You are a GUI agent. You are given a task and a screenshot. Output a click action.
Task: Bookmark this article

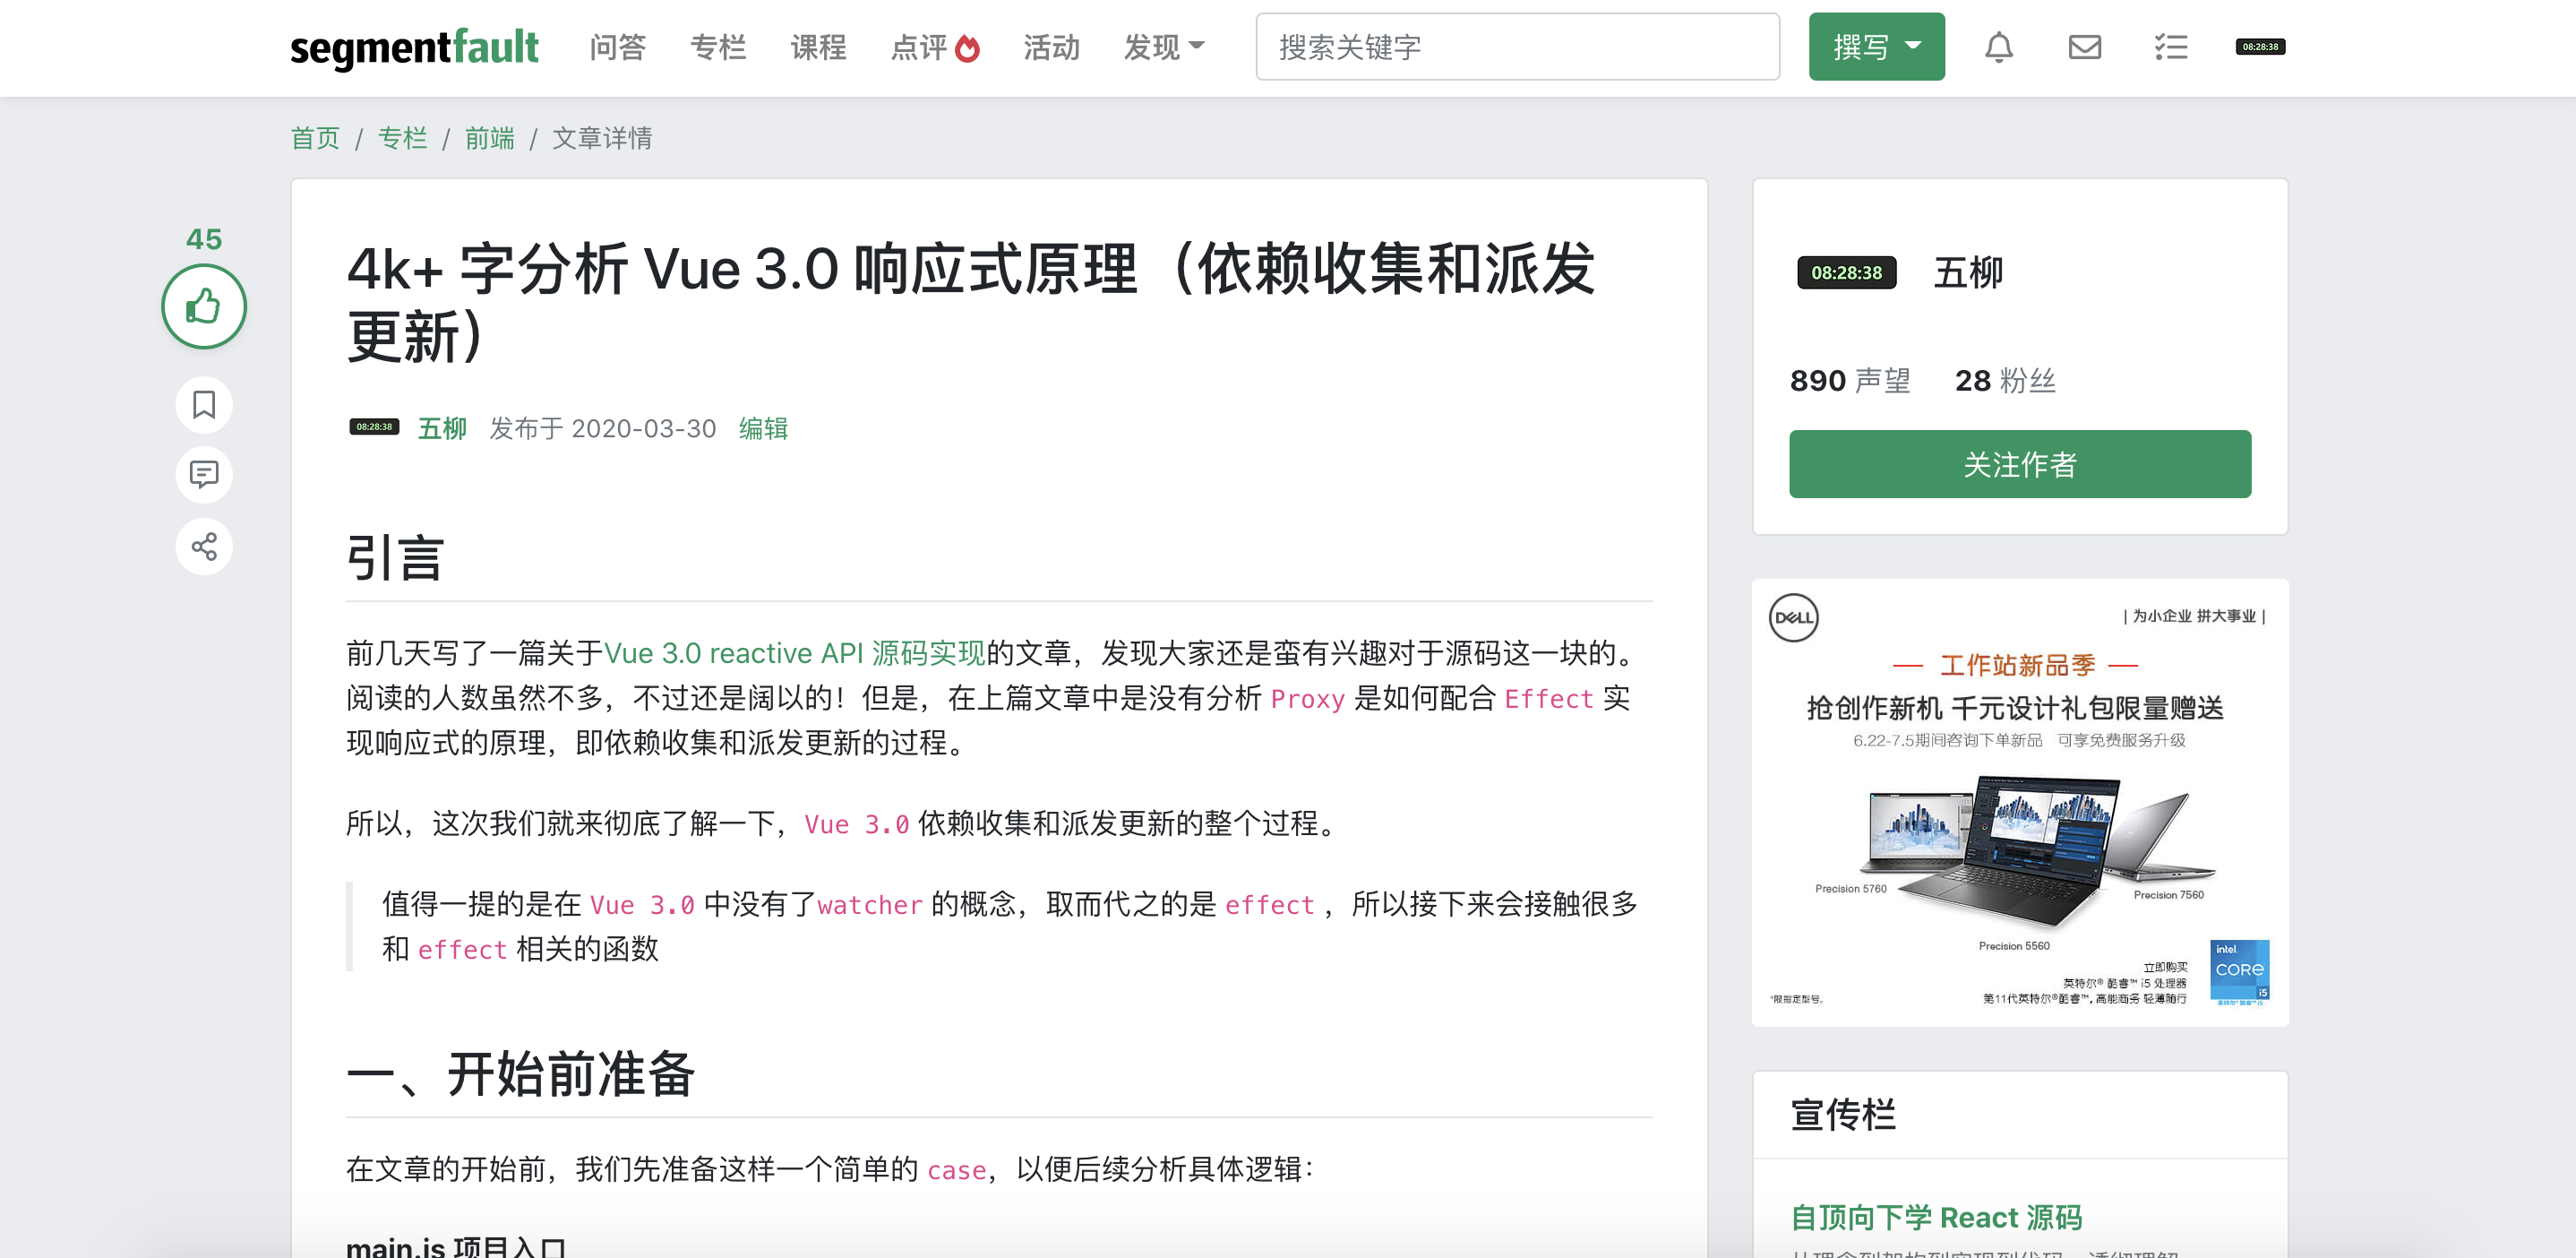(x=204, y=405)
